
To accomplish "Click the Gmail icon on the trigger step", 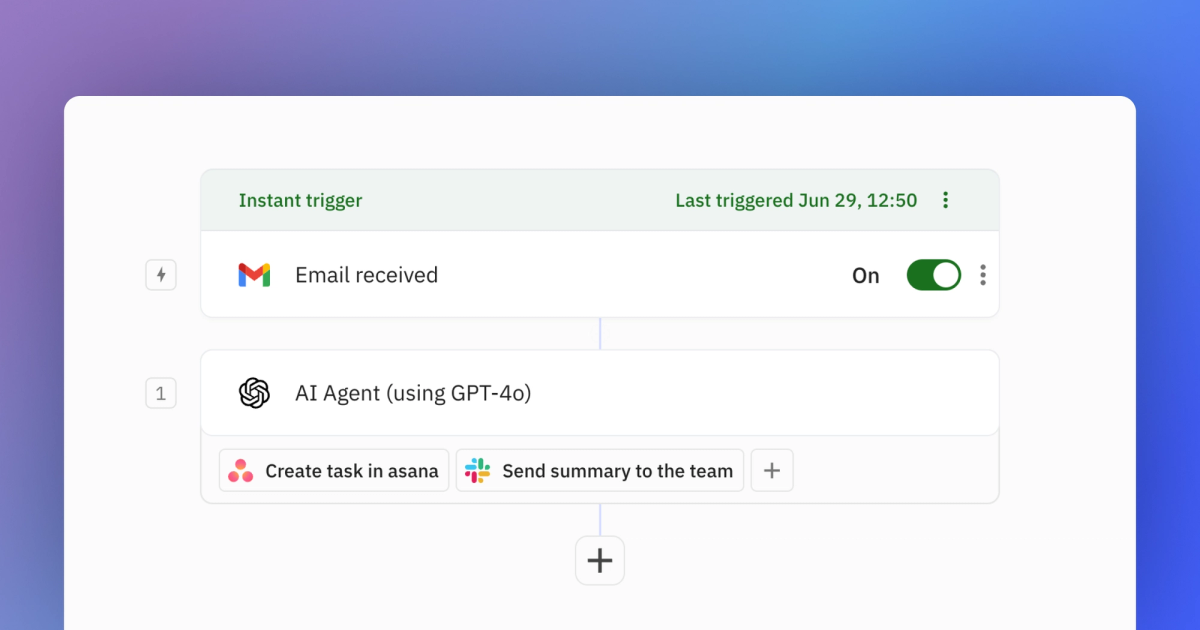I will (x=253, y=275).
